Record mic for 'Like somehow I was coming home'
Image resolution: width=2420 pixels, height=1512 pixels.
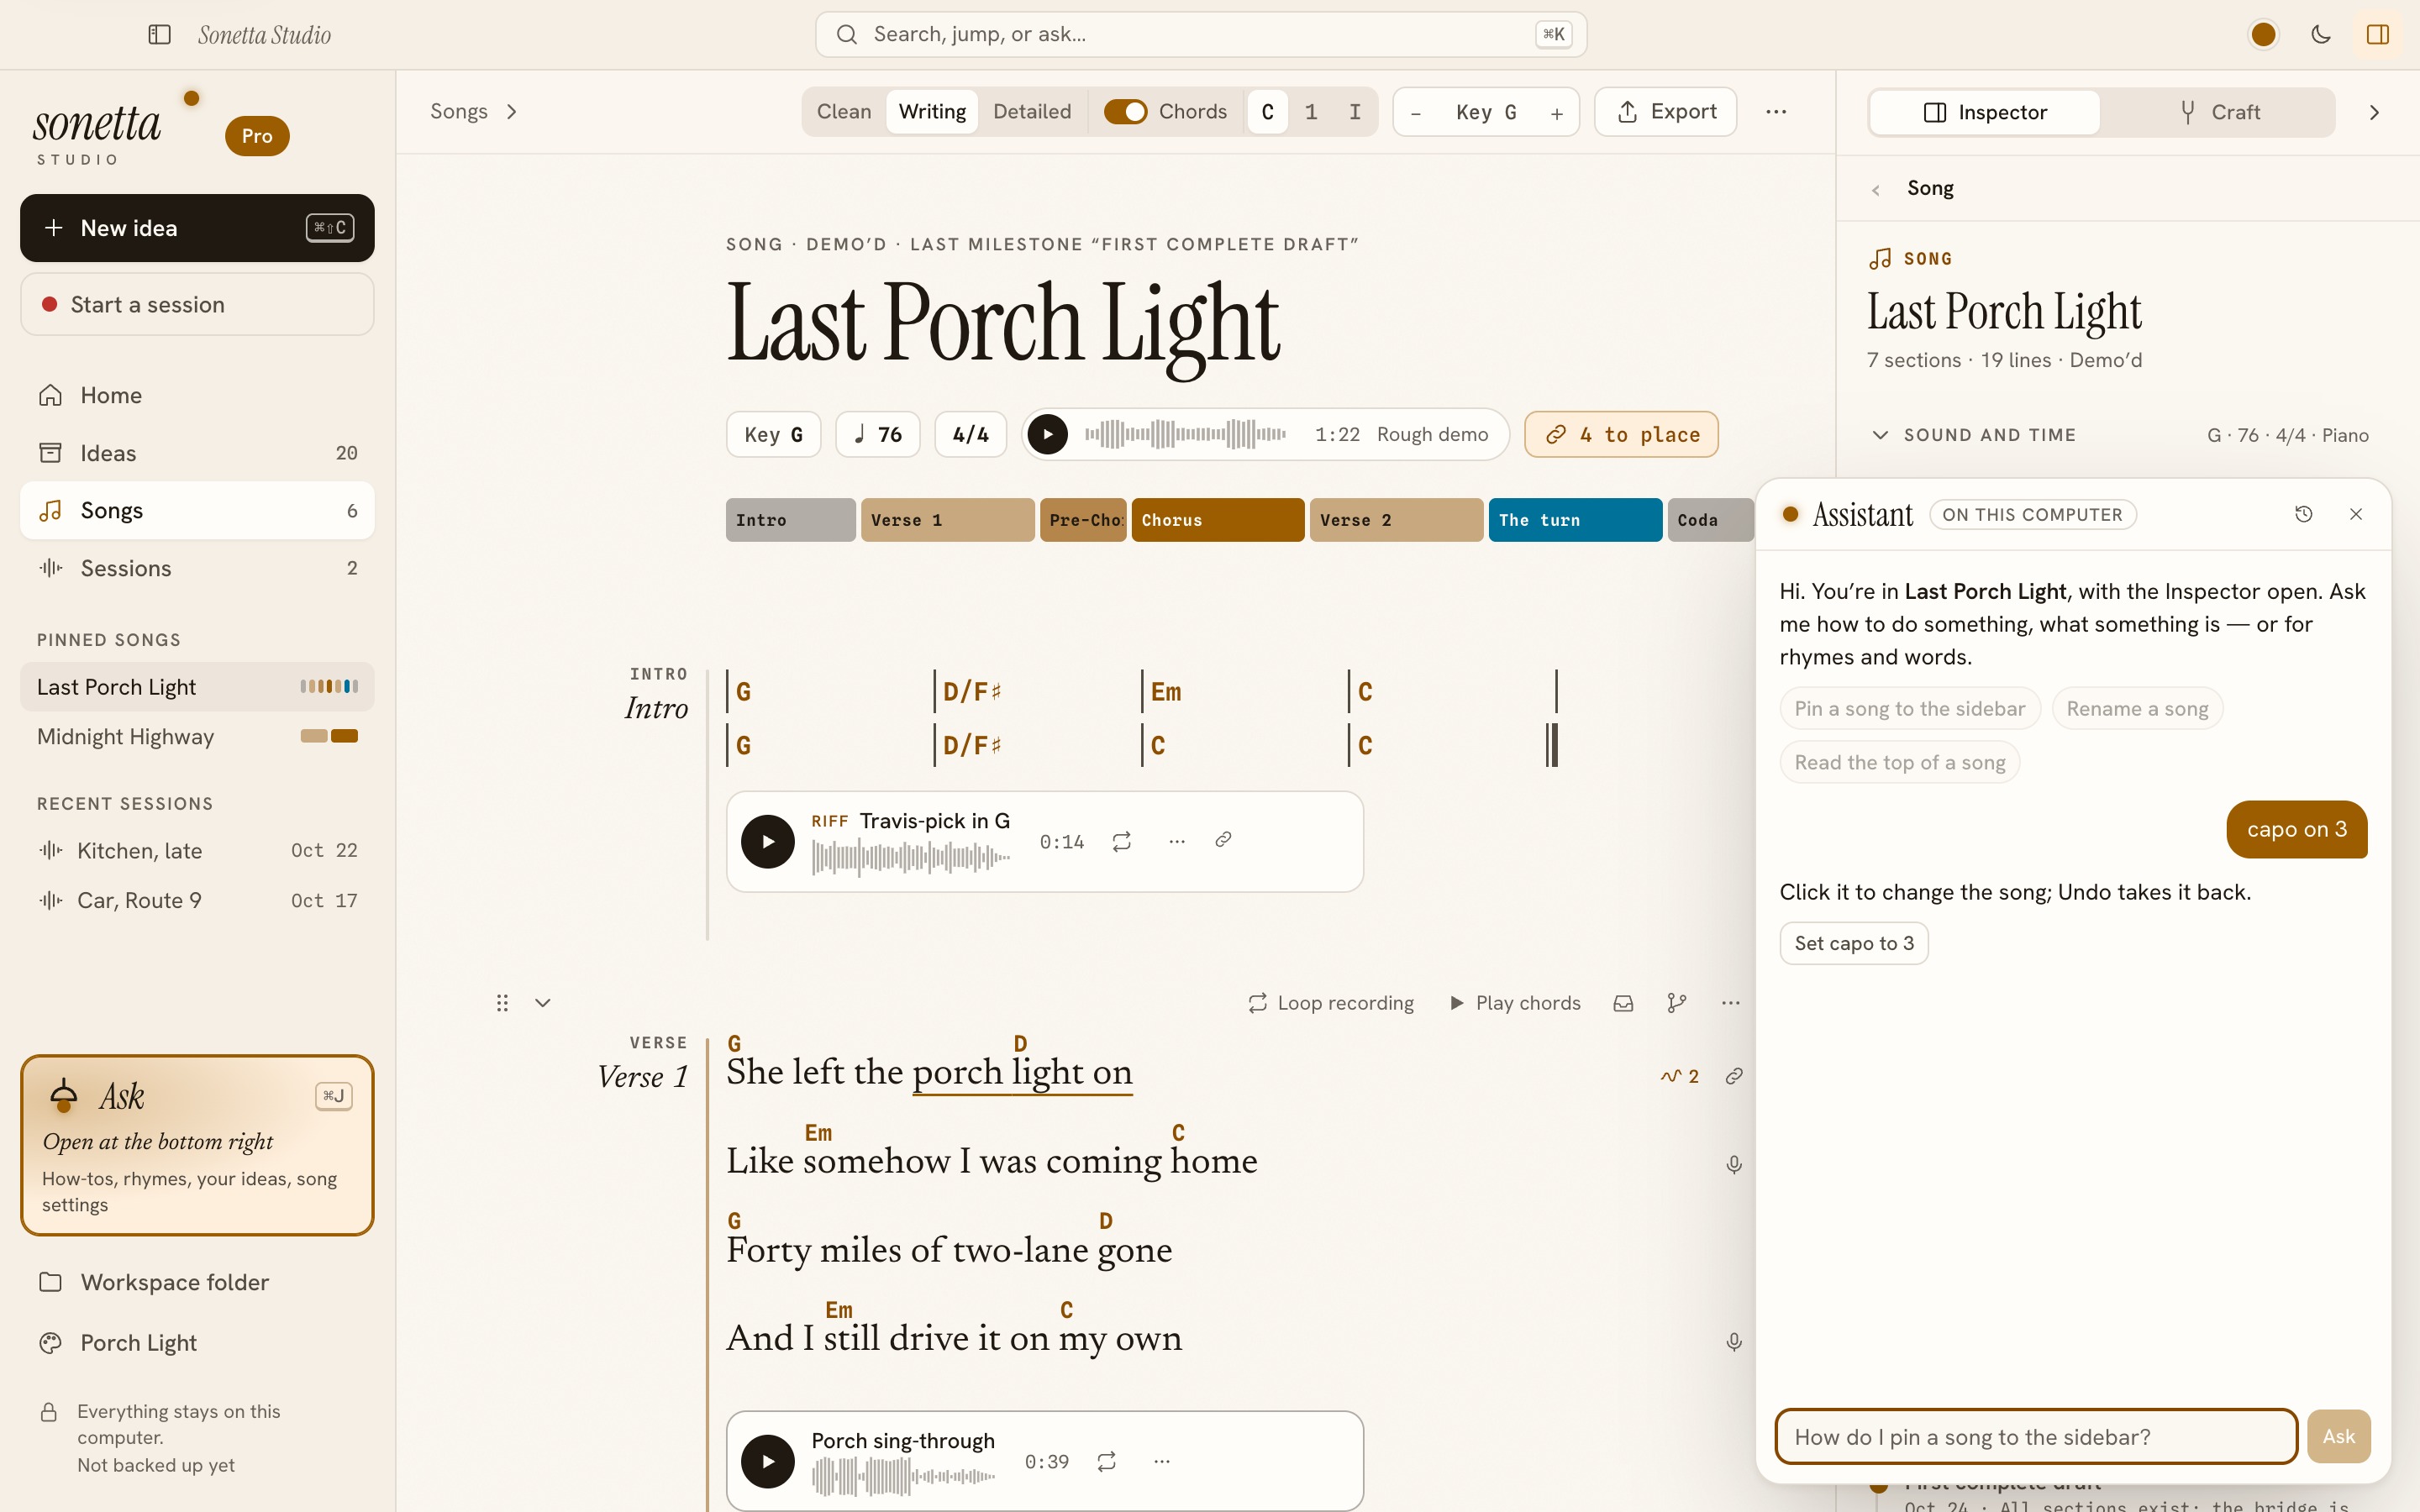(x=1734, y=1165)
